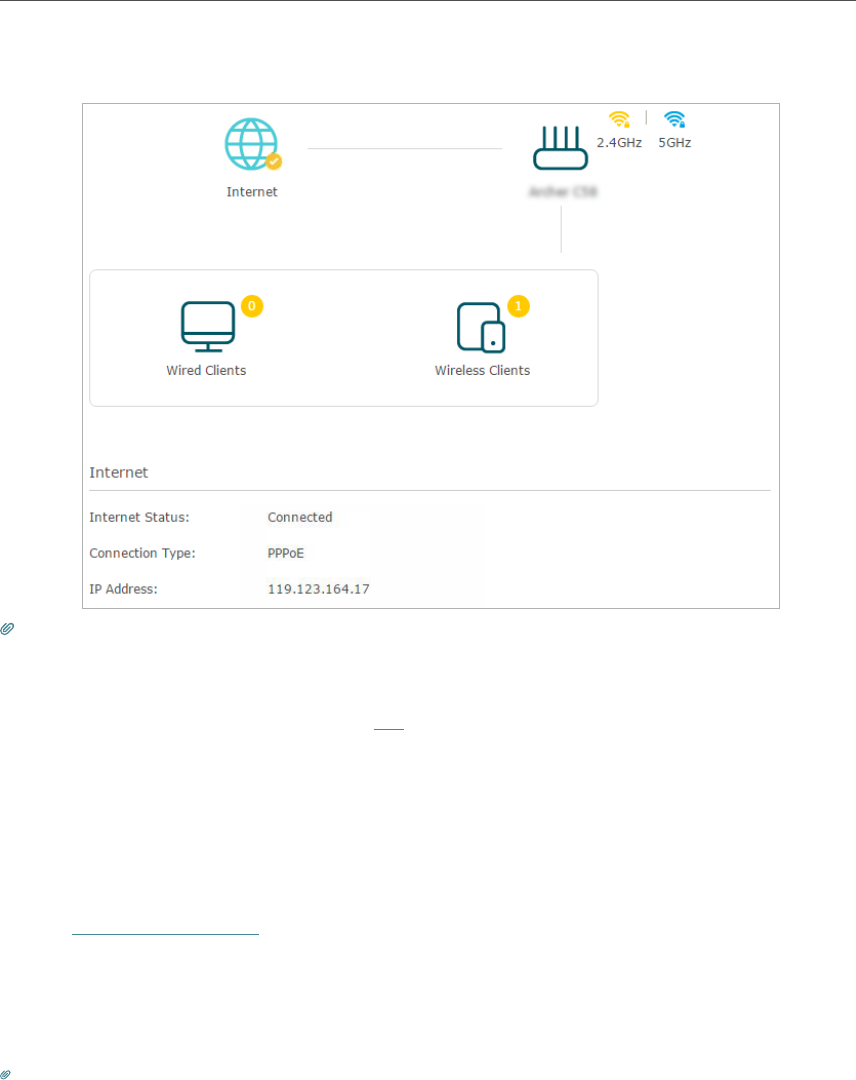The width and height of the screenshot is (856, 1080).
Task: Click the yellow checkmark badge on globe
Action: (x=273, y=161)
